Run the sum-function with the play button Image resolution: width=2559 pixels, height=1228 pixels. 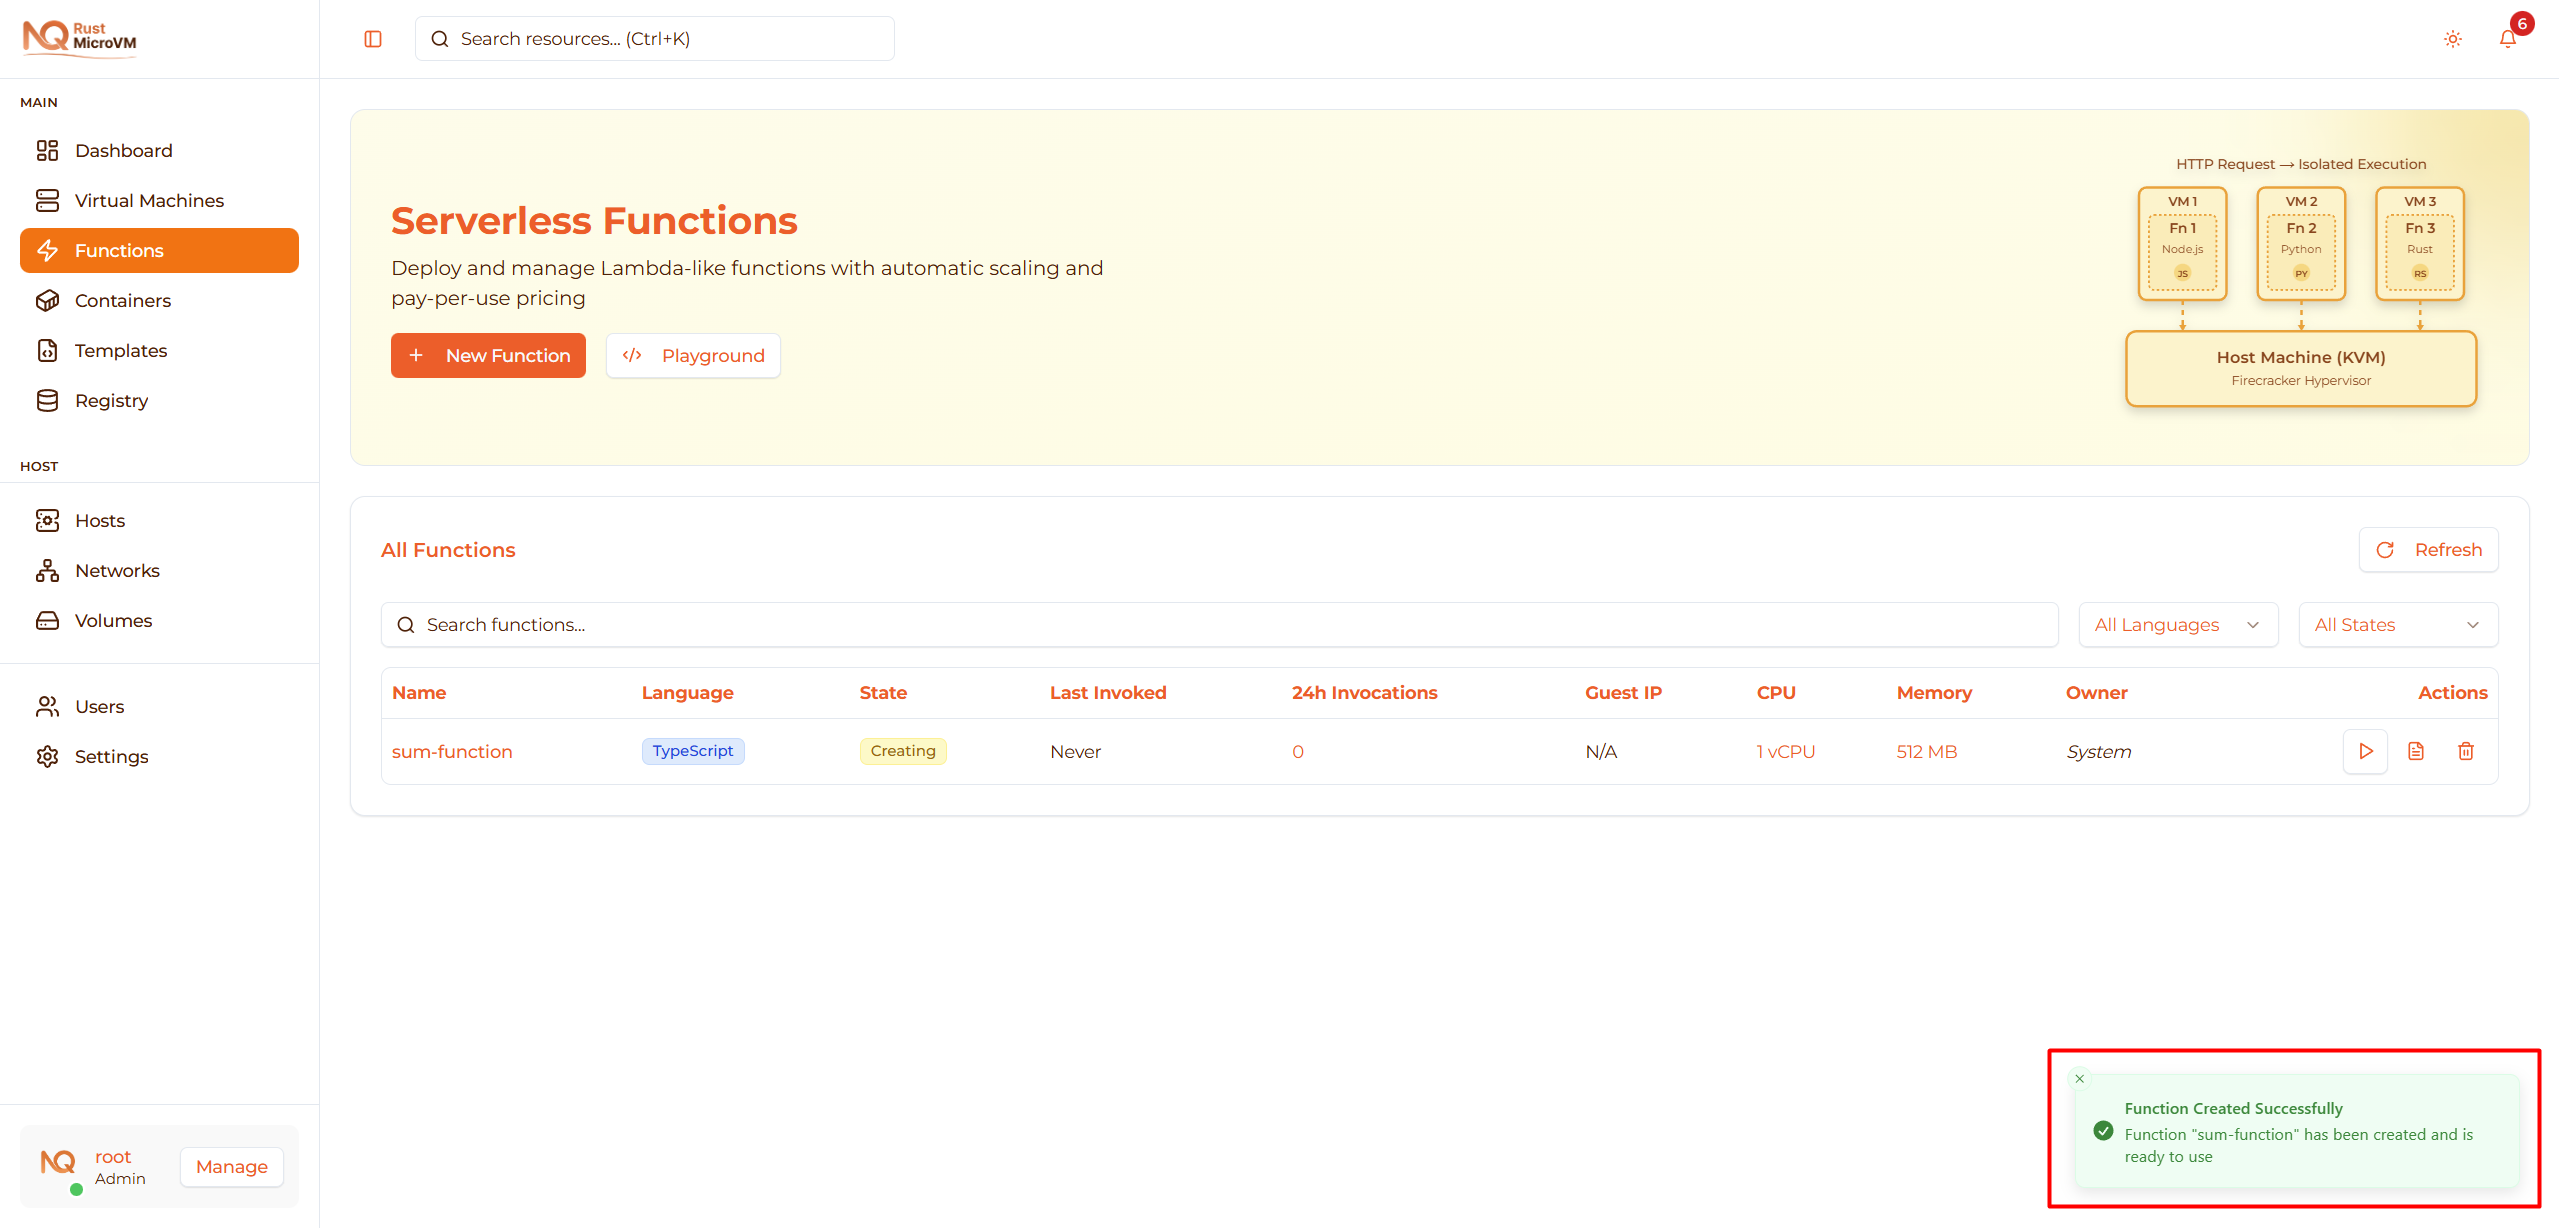coord(2365,751)
